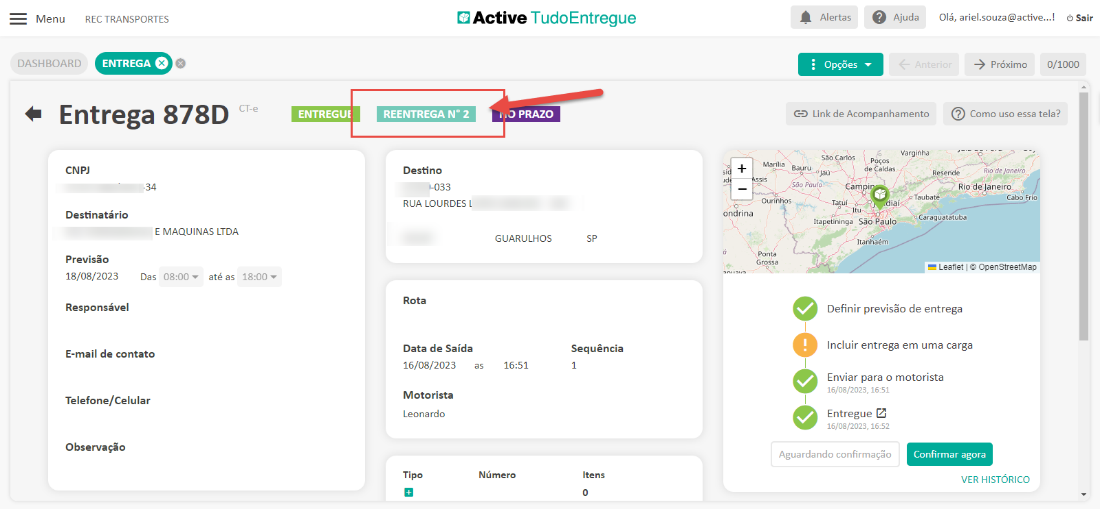Open the external link icon beside Entregue
The height and width of the screenshot is (509, 1100).
[x=882, y=413]
